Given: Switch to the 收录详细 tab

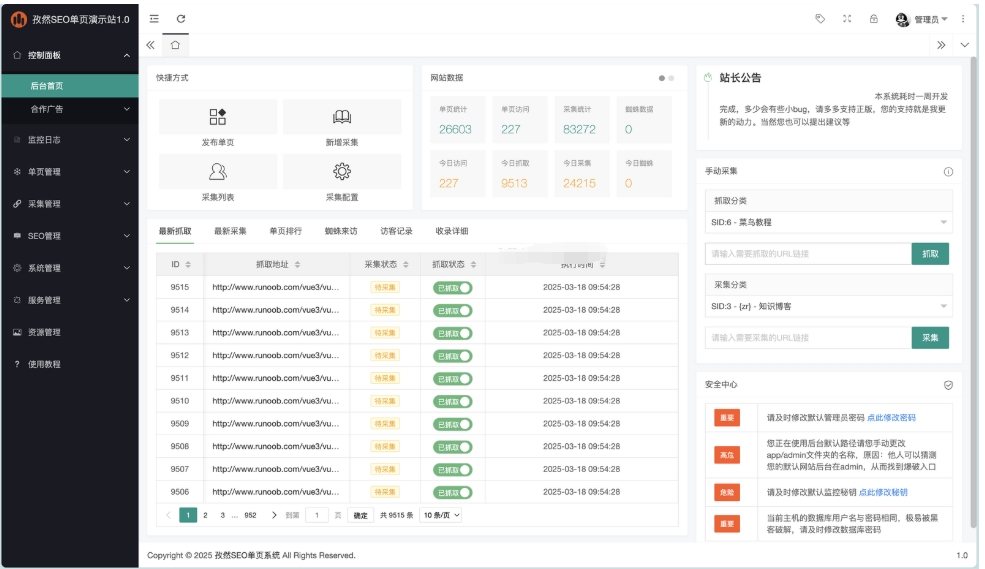Looking at the screenshot, I should click(x=452, y=231).
